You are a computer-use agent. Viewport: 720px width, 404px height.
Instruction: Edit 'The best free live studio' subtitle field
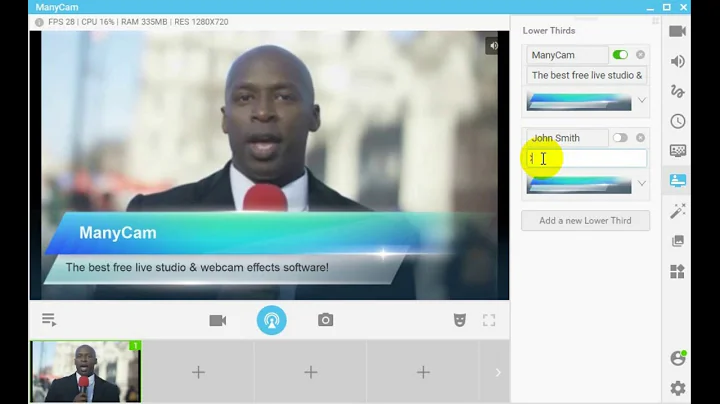pyautogui.click(x=586, y=75)
